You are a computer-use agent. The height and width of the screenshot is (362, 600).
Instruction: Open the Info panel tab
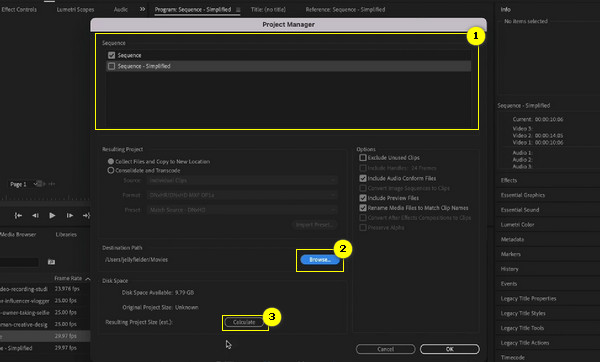coord(506,10)
